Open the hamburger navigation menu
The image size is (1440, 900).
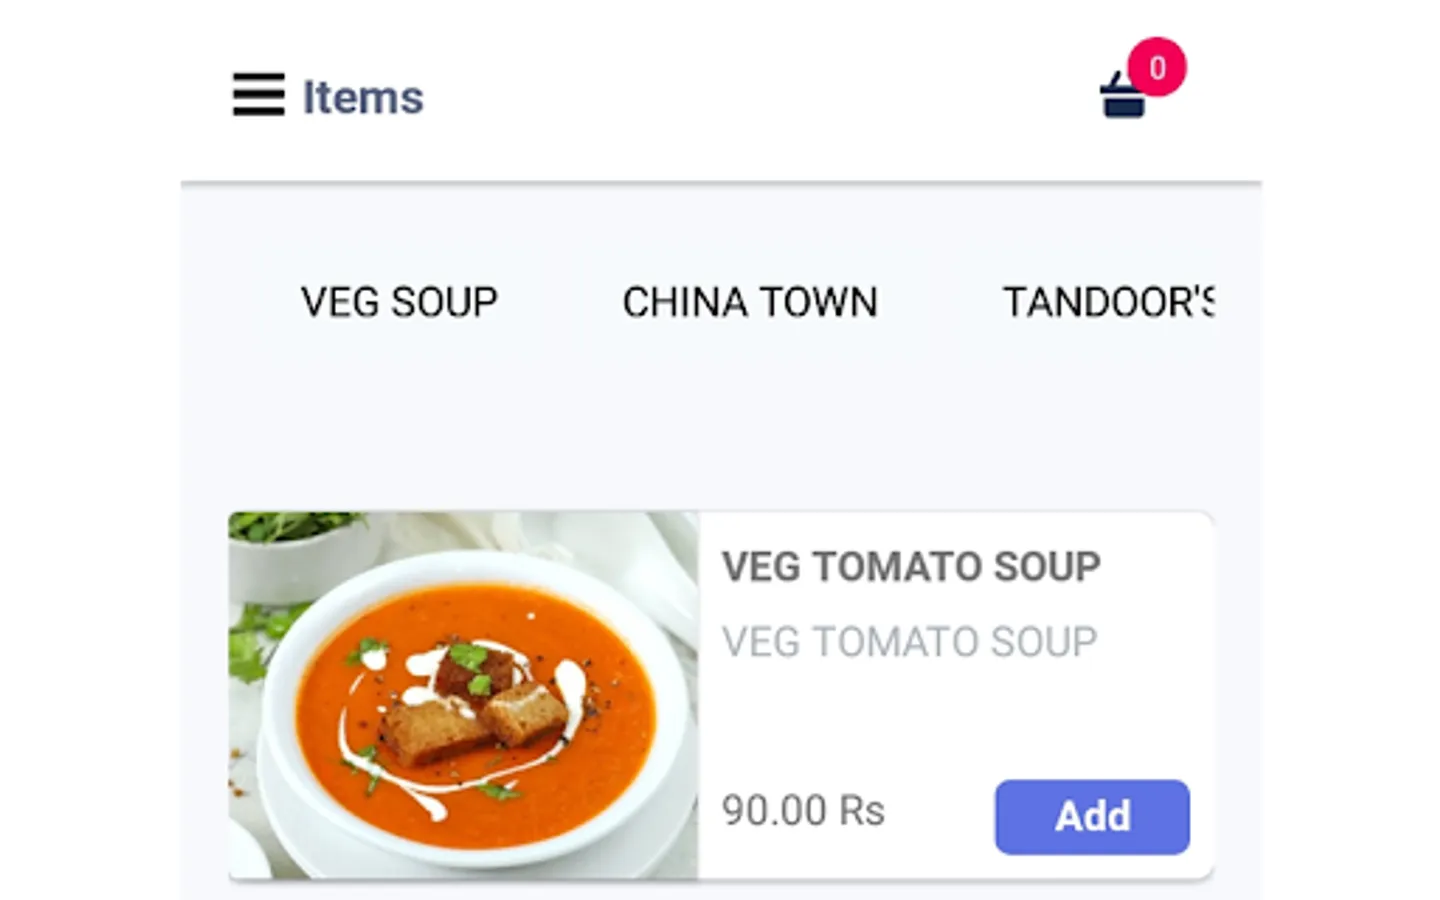(x=258, y=96)
